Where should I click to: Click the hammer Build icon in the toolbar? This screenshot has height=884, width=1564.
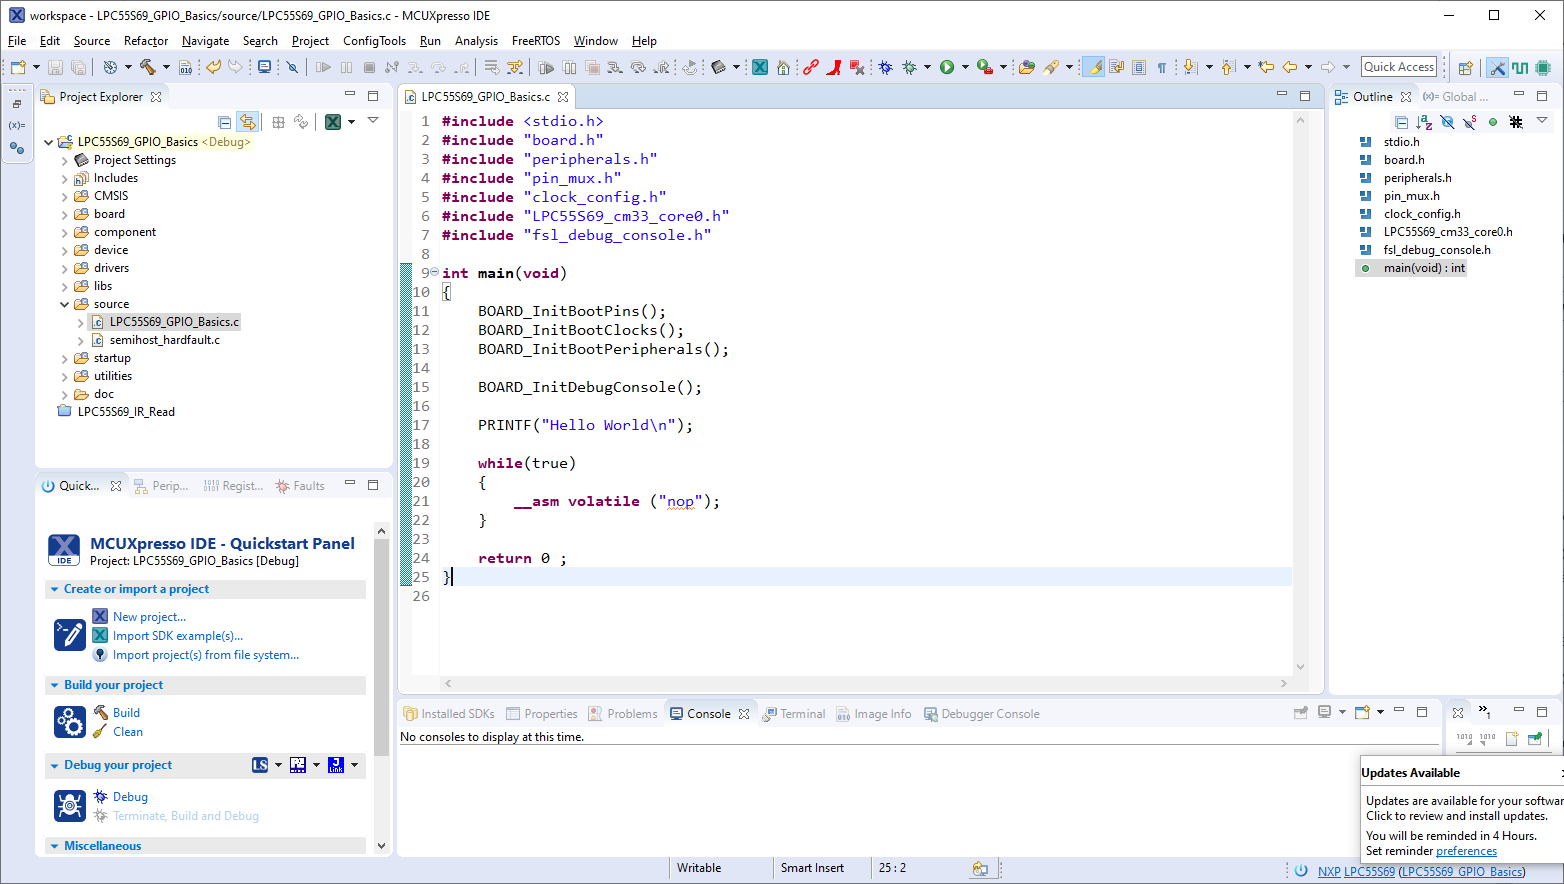(x=147, y=67)
